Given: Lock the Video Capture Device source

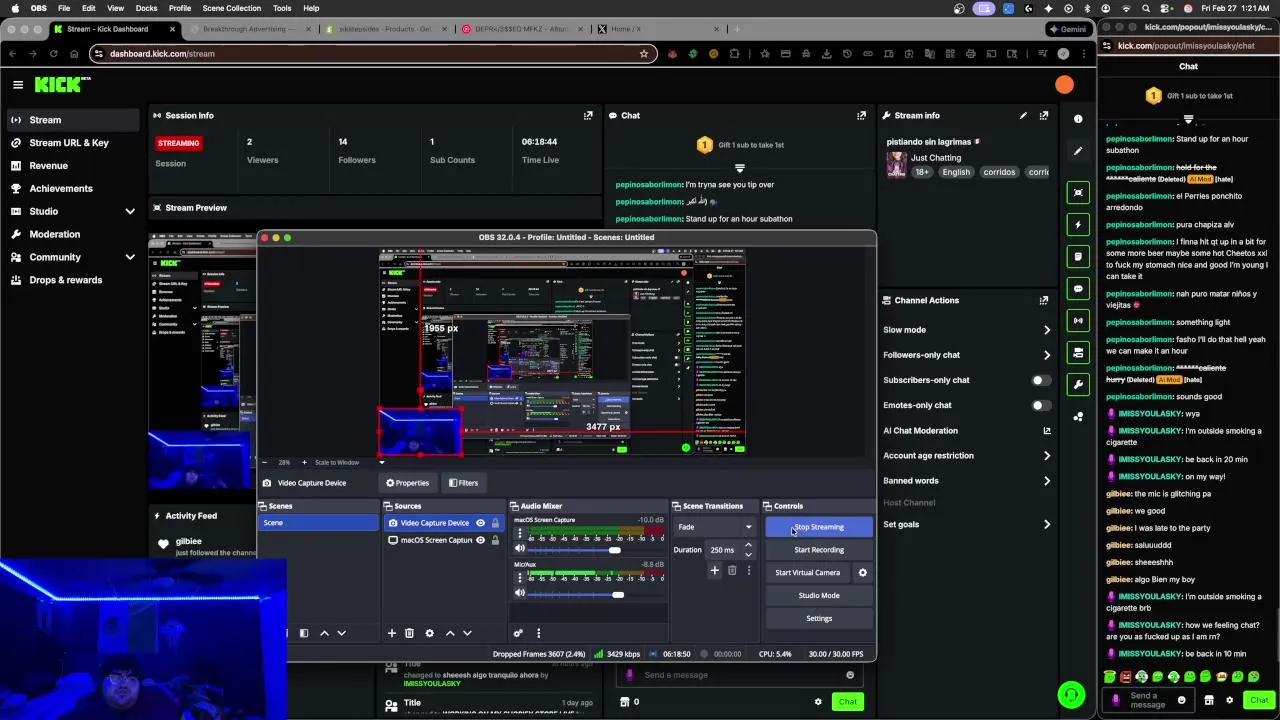Looking at the screenshot, I should (495, 523).
